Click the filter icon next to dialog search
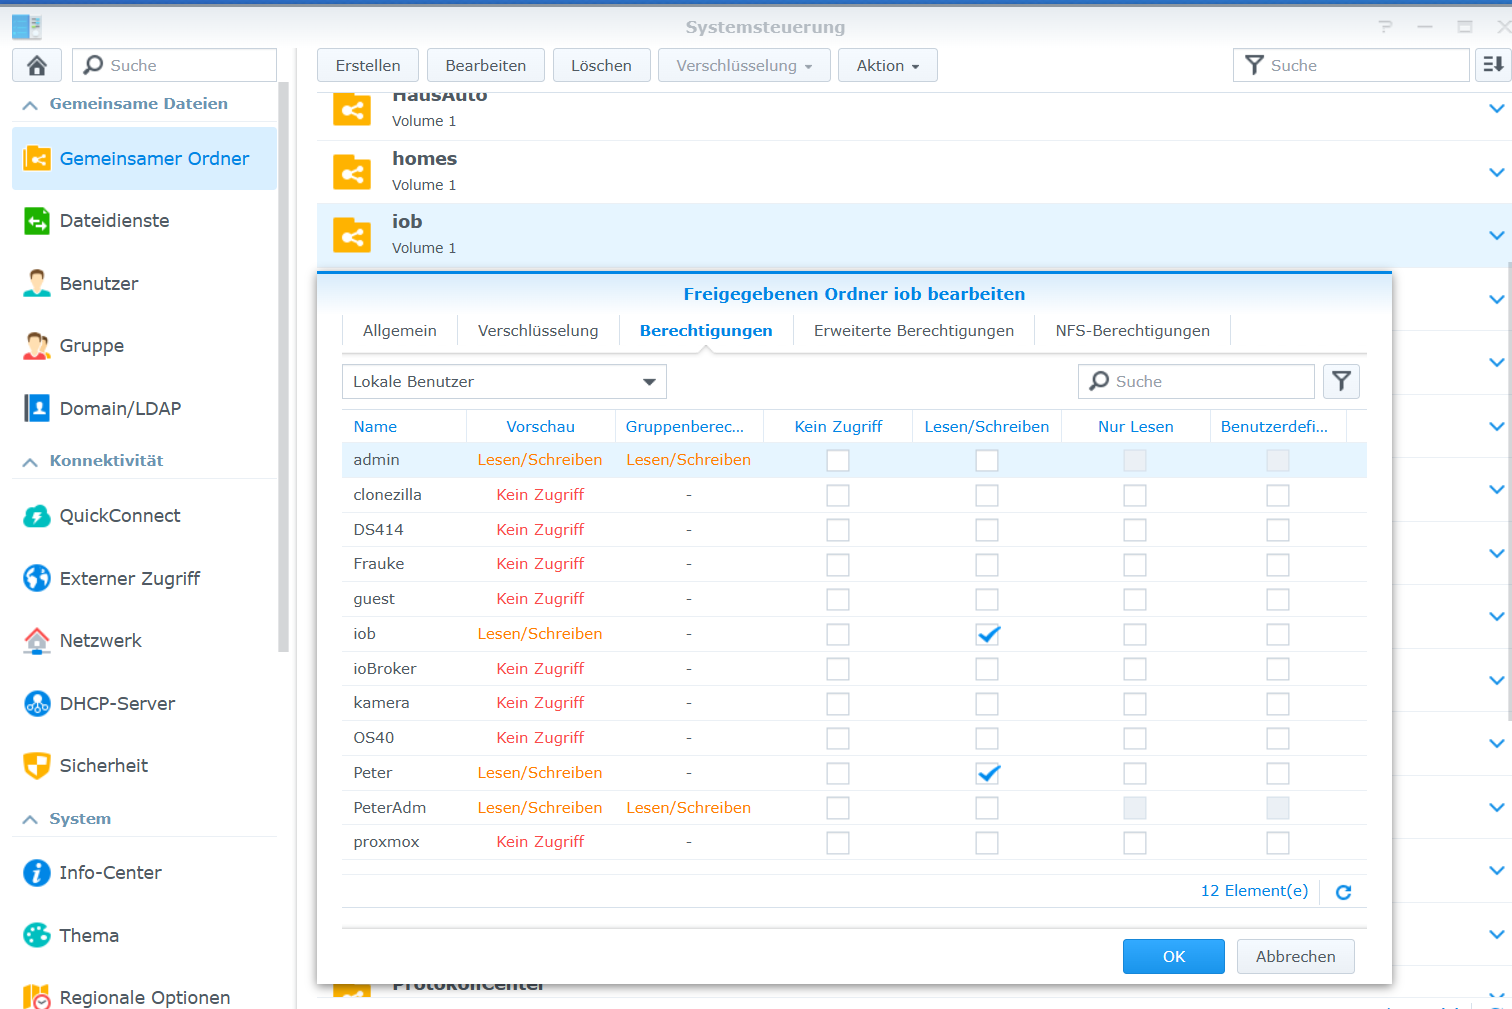1512x1009 pixels. click(x=1341, y=381)
